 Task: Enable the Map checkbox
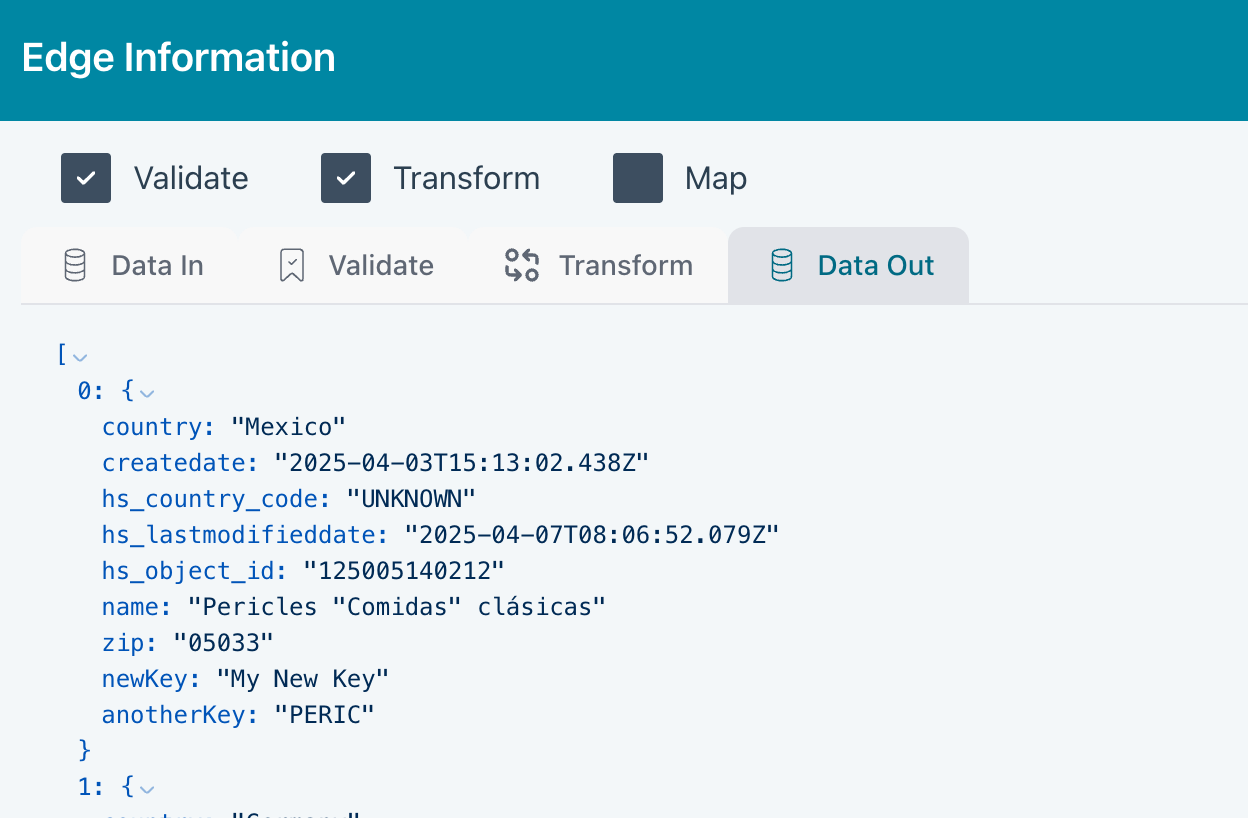(x=638, y=178)
